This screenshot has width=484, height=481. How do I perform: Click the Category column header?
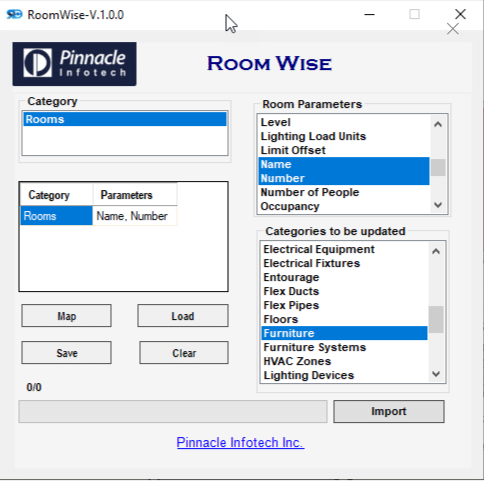56,195
